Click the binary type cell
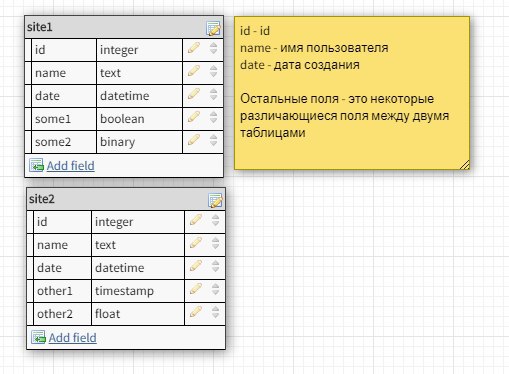509x374 pixels. click(139, 142)
